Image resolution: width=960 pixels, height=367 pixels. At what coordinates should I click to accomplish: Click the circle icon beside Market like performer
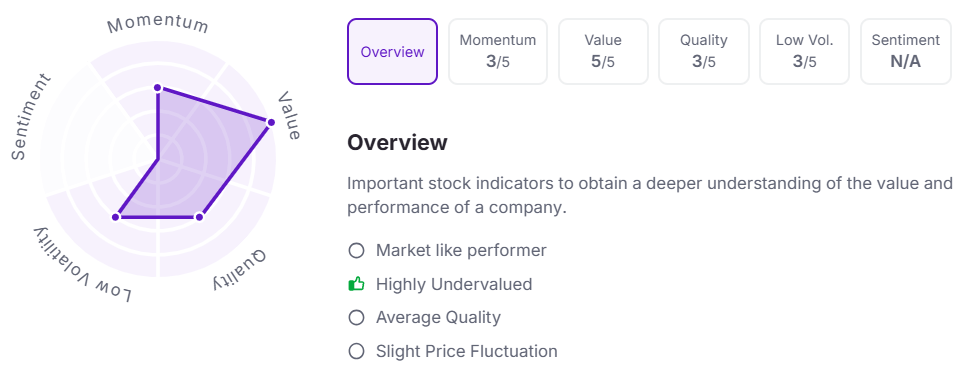[x=356, y=251]
